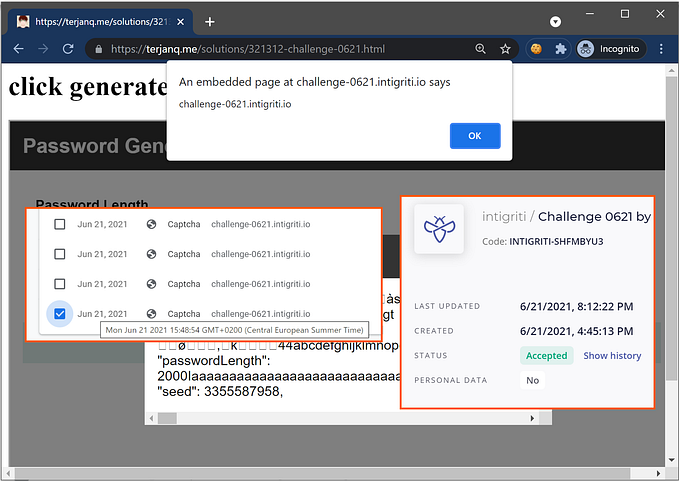The height and width of the screenshot is (481, 679).
Task: Click the domain in the first Captcha row
Action: coord(261,224)
